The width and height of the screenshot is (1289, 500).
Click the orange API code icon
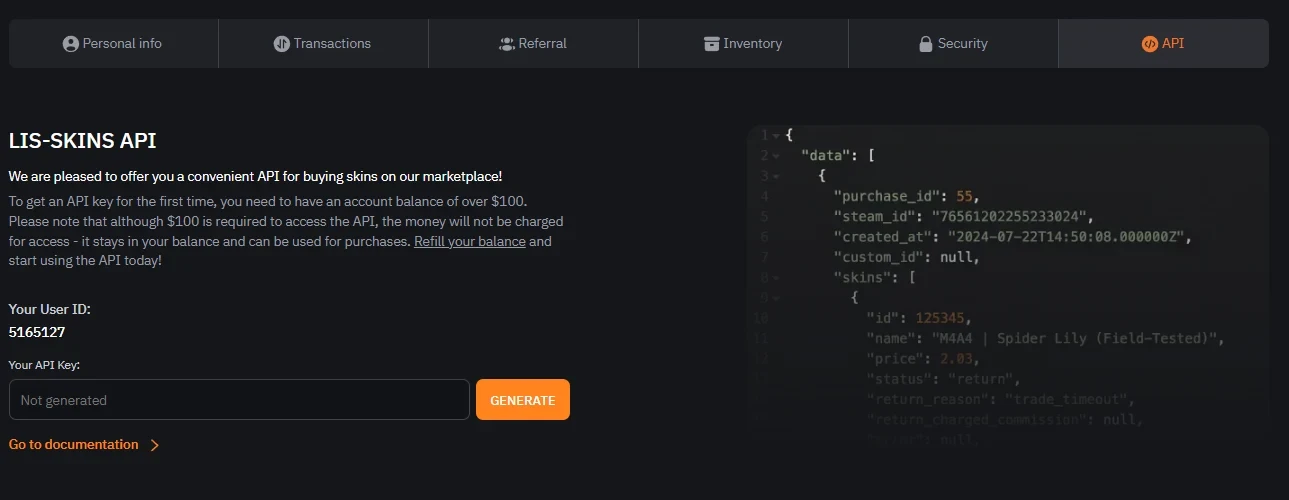click(x=1149, y=44)
